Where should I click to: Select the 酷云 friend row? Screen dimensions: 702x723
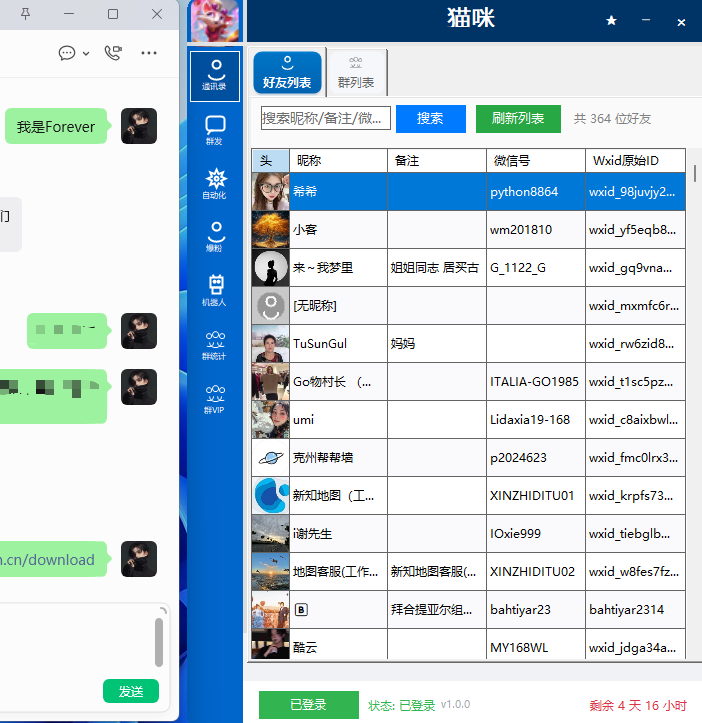point(468,645)
